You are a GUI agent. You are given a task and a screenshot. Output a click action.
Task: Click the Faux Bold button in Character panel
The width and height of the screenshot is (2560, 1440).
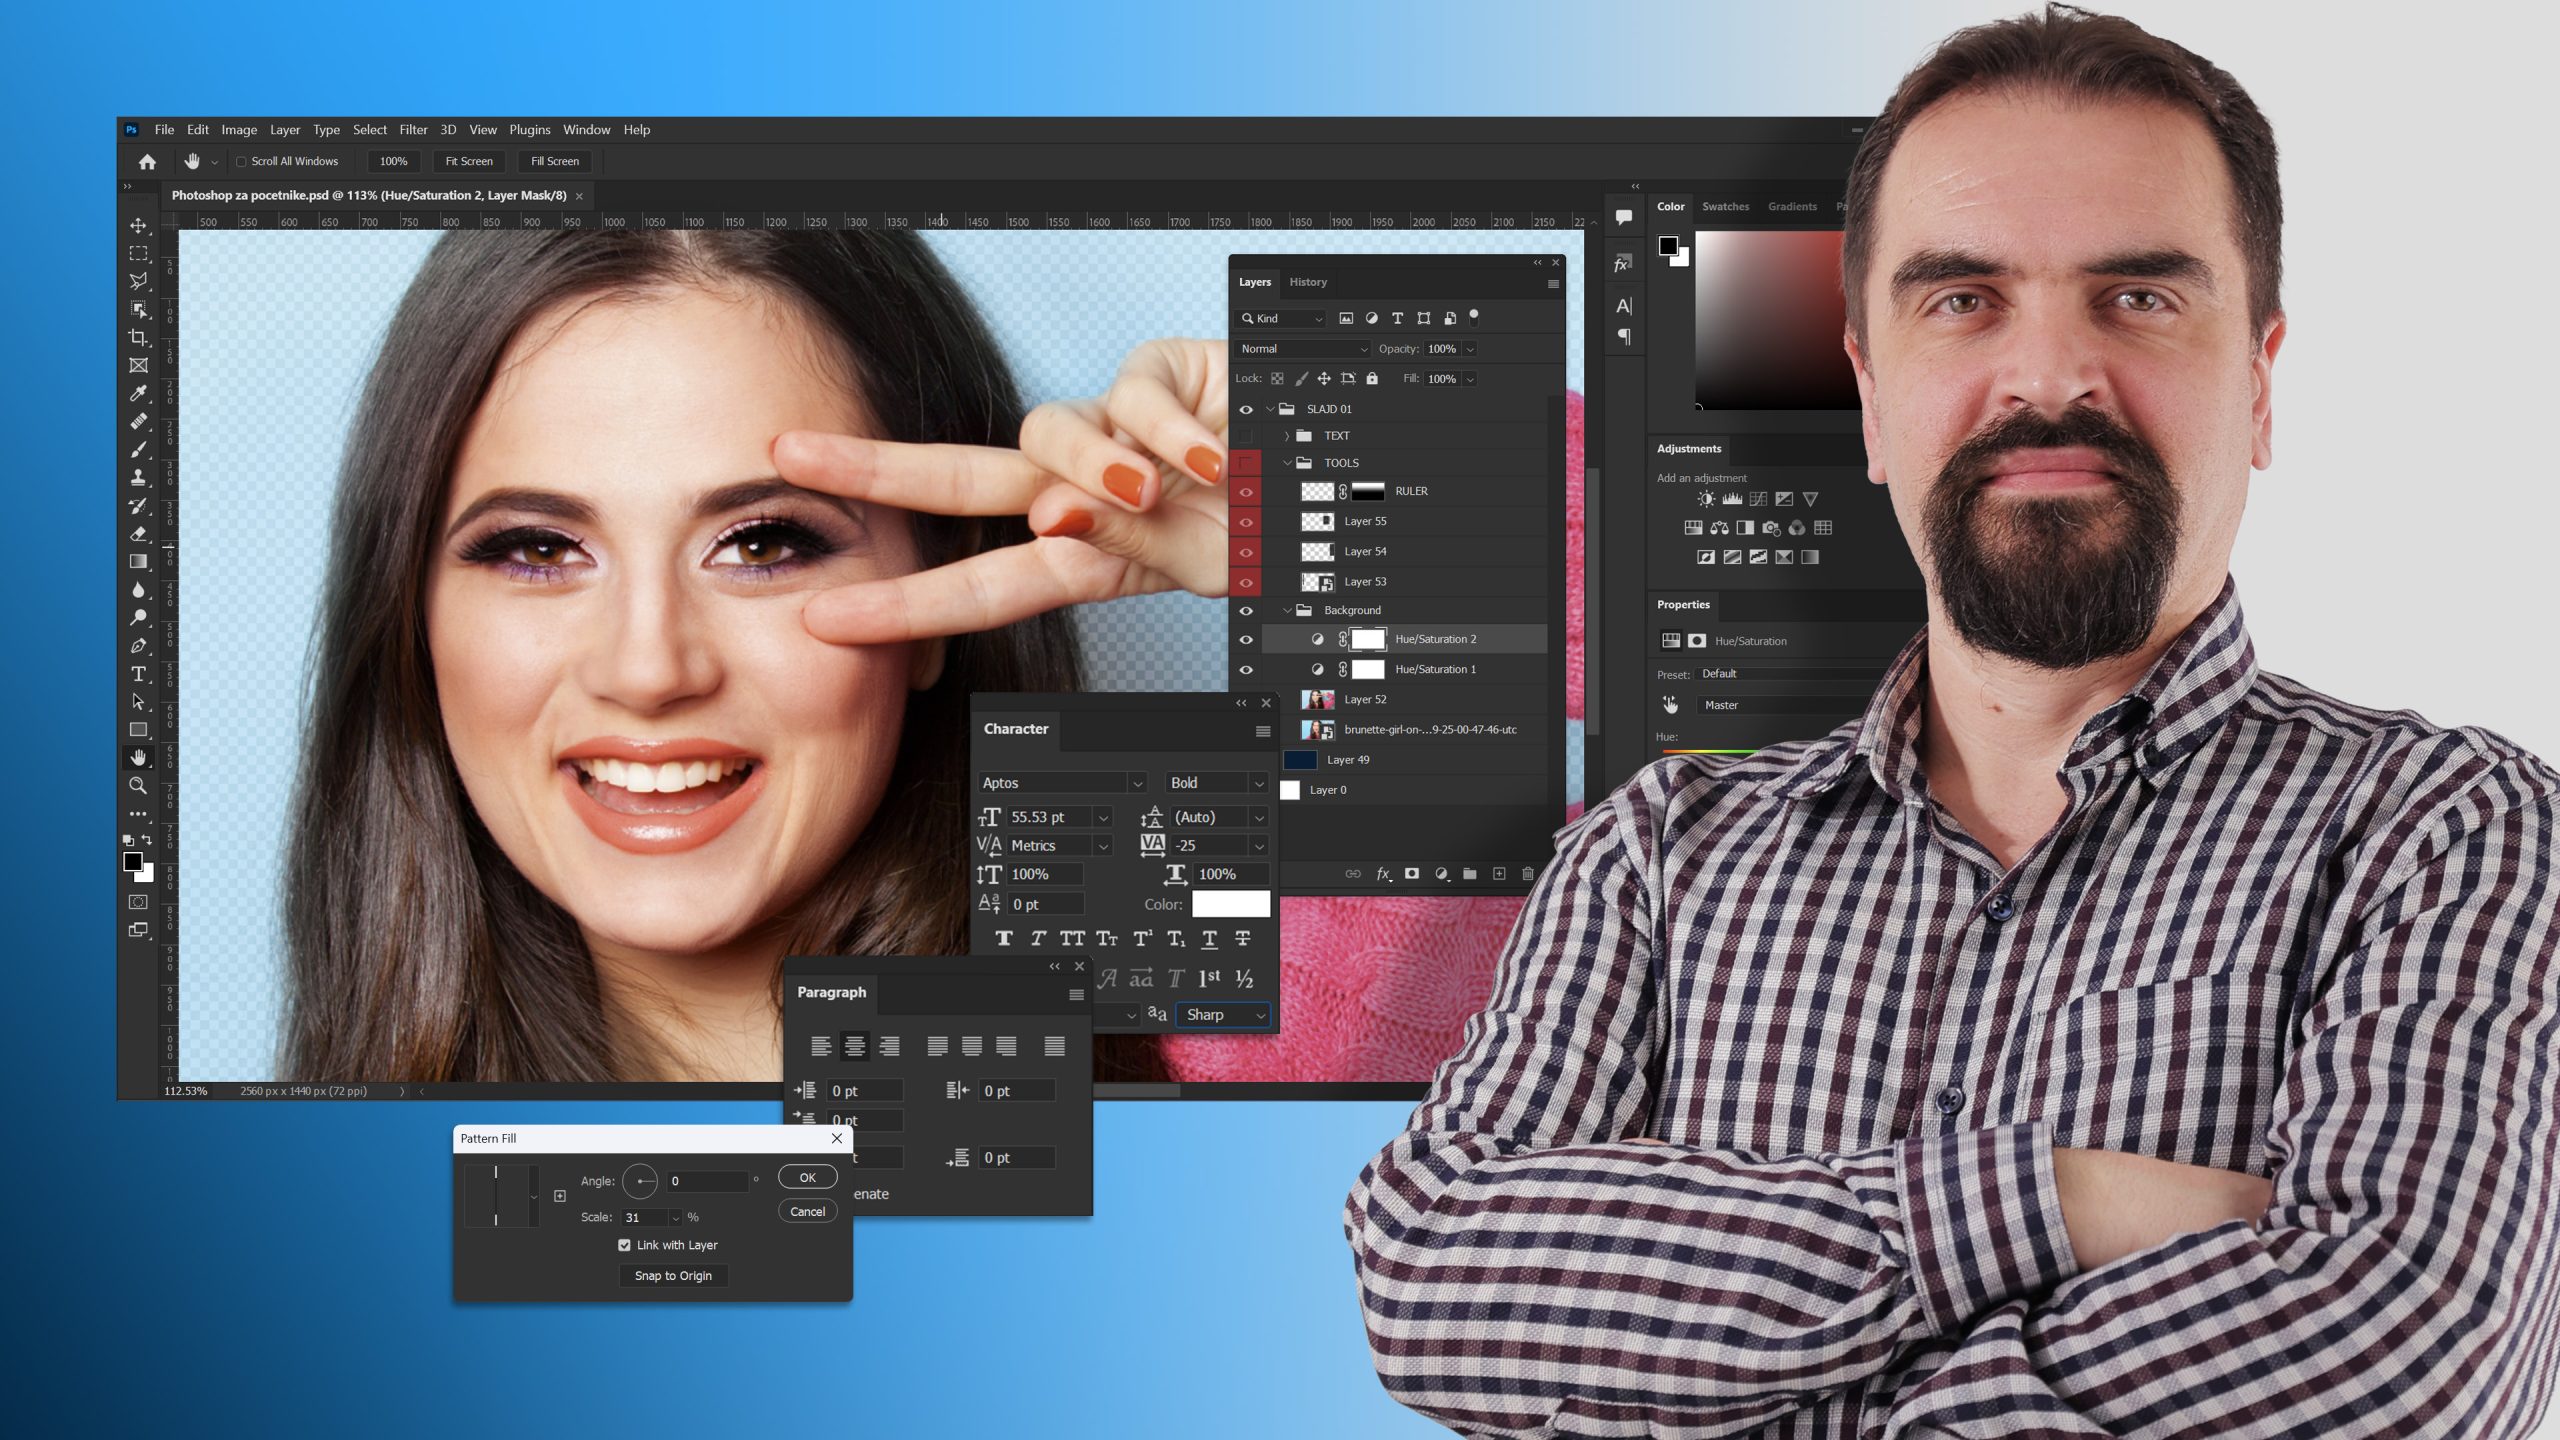(1003, 938)
